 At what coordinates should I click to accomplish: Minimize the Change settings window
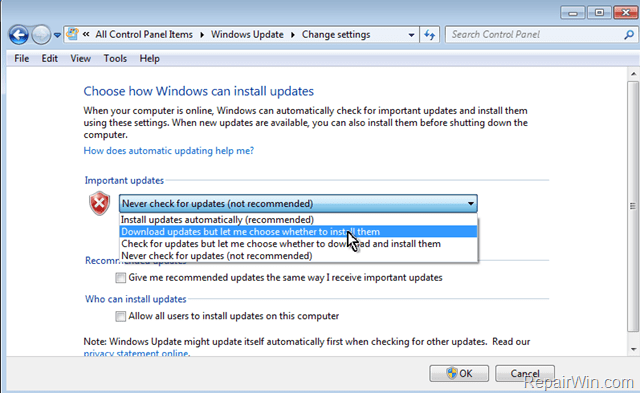point(573,13)
